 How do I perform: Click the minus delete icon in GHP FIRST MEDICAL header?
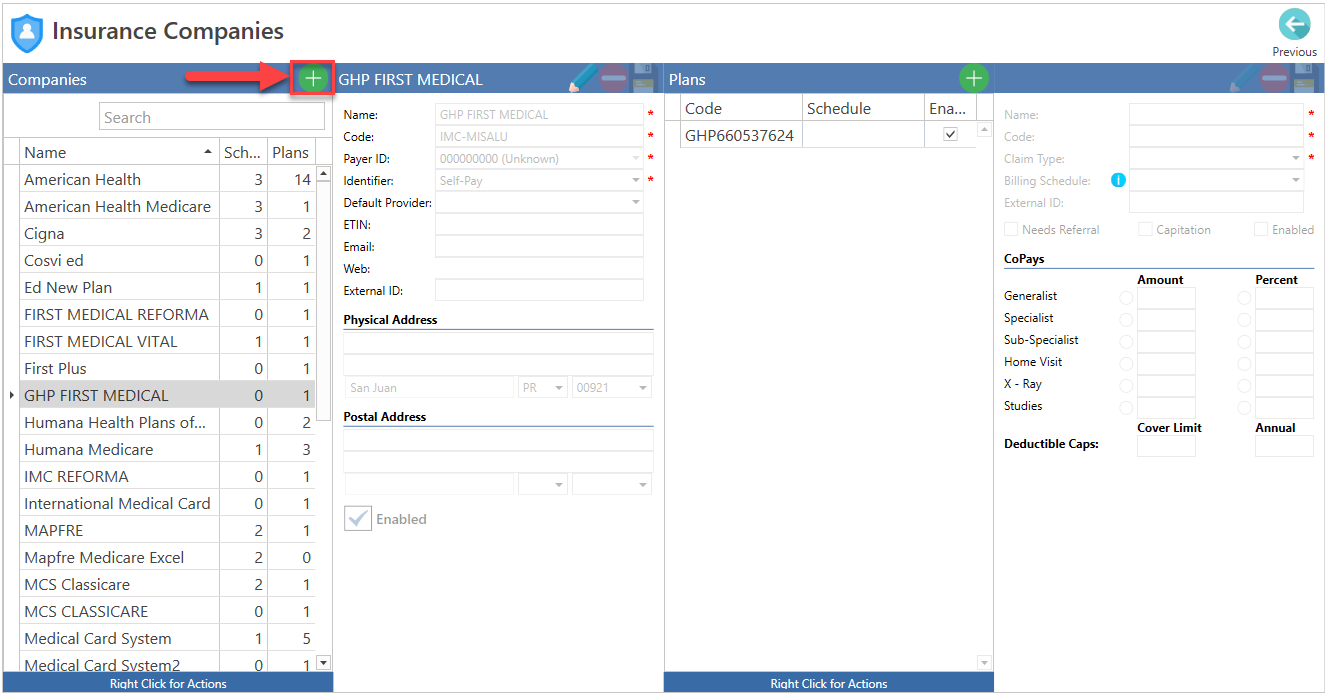[x=614, y=78]
